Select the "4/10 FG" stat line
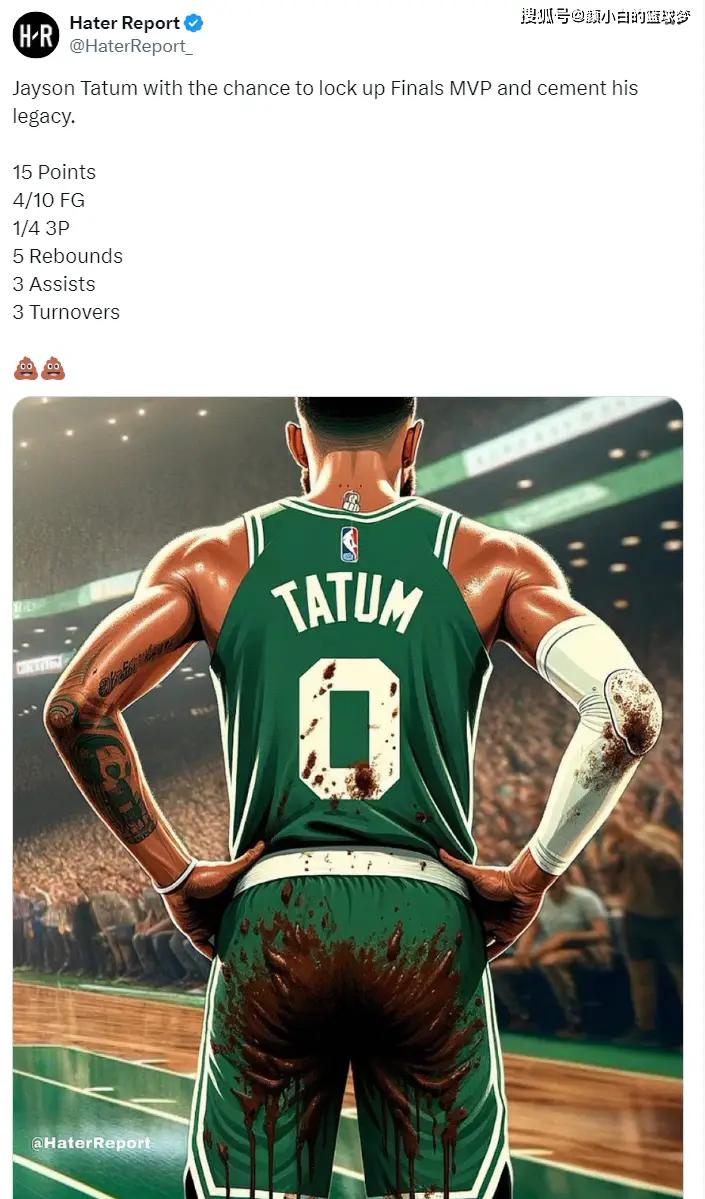This screenshot has height=1199, width=705. tap(49, 200)
